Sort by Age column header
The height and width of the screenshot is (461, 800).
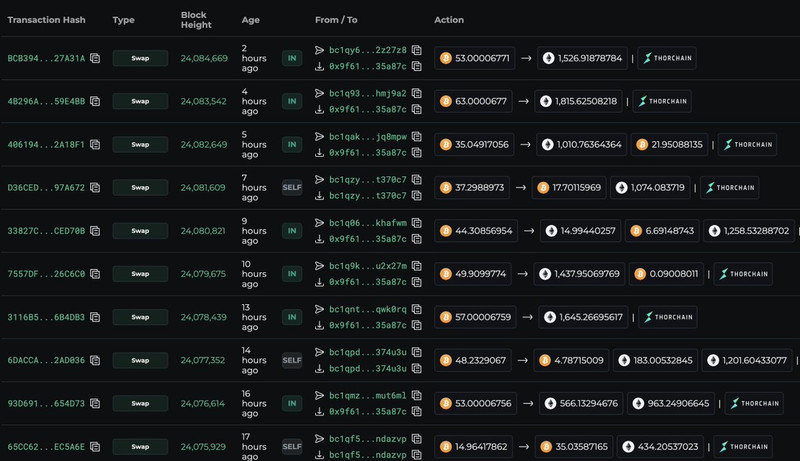pyautogui.click(x=250, y=20)
